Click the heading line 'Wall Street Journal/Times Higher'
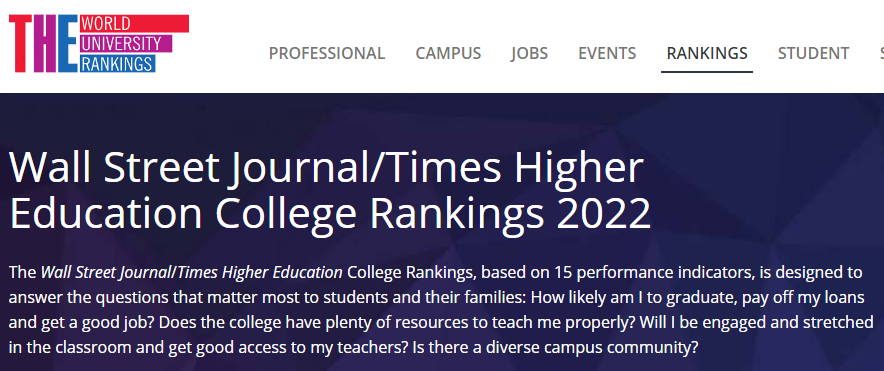The height and width of the screenshot is (371, 884). click(x=326, y=167)
